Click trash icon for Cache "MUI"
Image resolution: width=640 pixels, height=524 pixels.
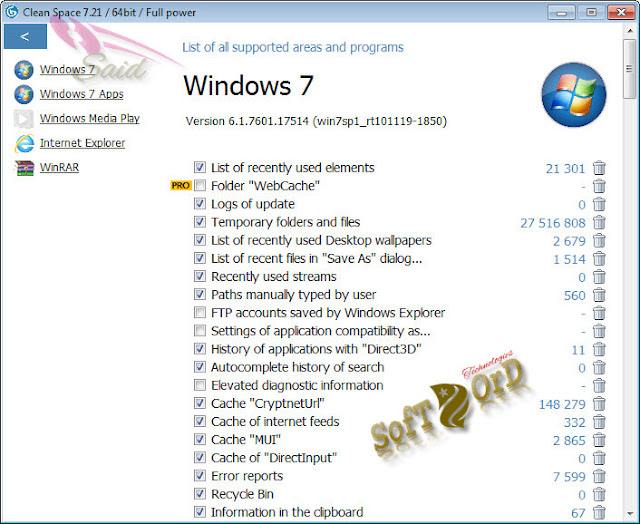pyautogui.click(x=599, y=440)
